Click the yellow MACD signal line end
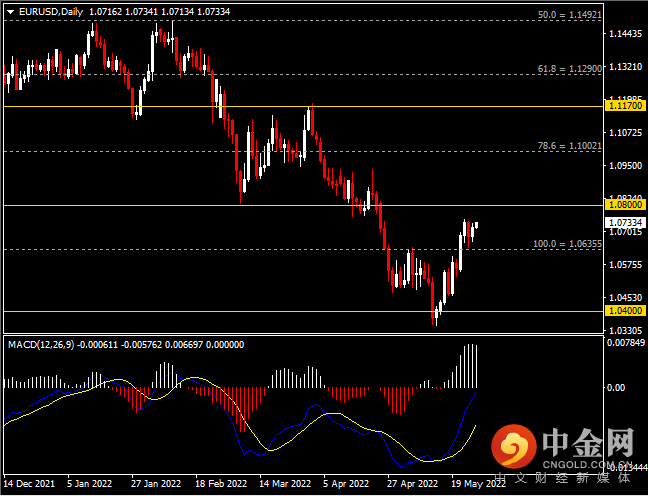 (476, 426)
